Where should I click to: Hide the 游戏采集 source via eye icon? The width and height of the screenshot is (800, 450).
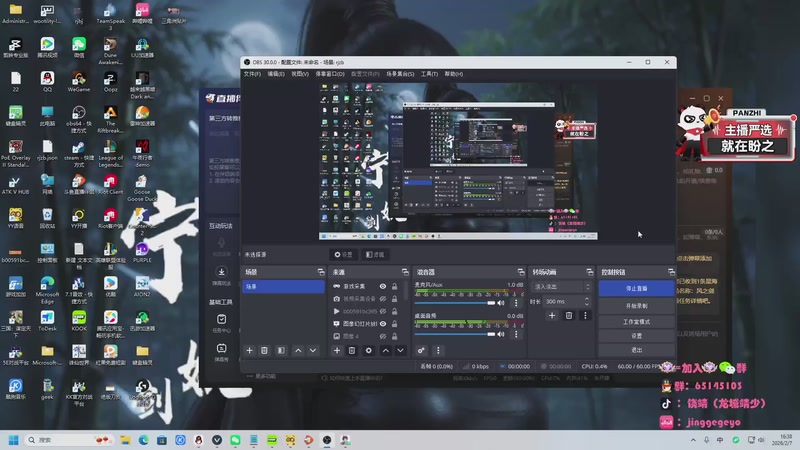point(383,286)
